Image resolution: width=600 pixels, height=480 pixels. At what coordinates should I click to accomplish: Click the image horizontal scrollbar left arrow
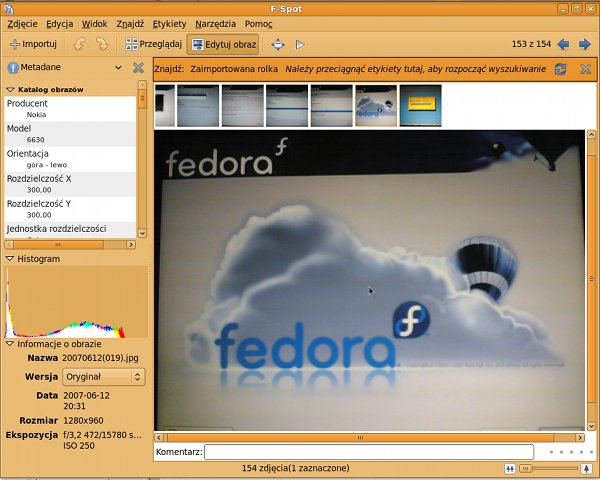coord(159,438)
